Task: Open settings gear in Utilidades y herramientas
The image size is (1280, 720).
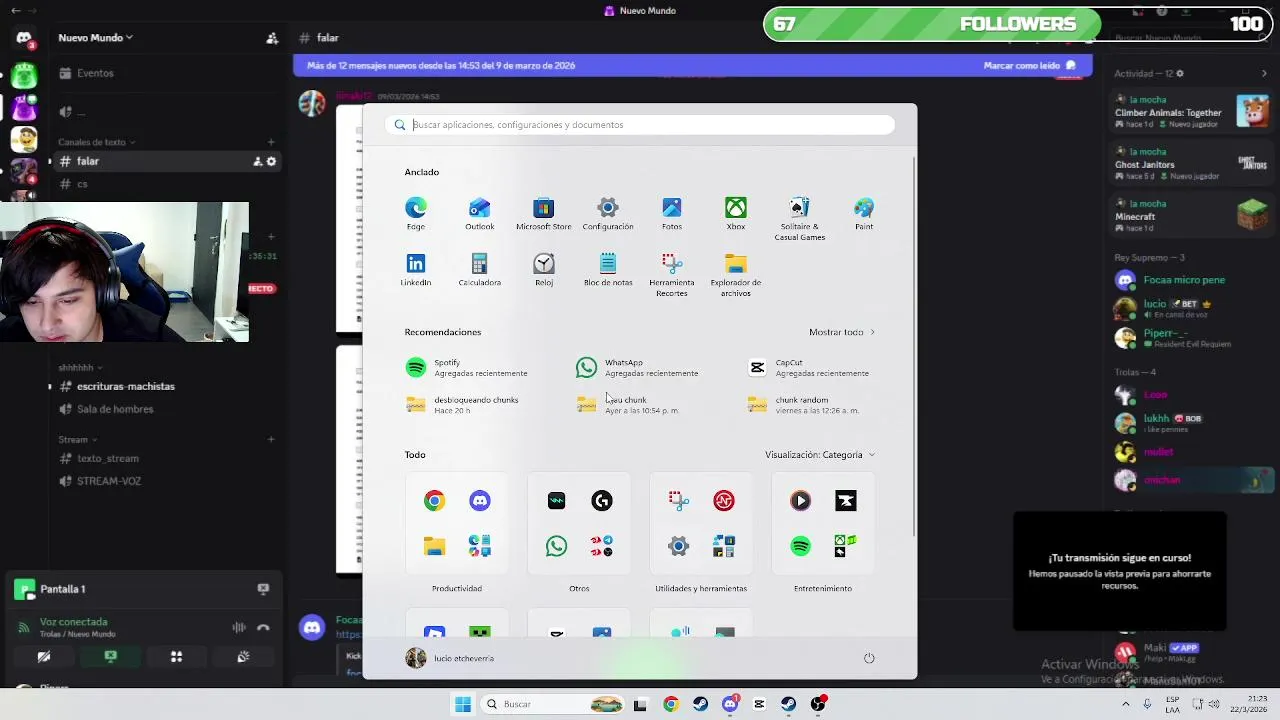Action: click(x=678, y=546)
